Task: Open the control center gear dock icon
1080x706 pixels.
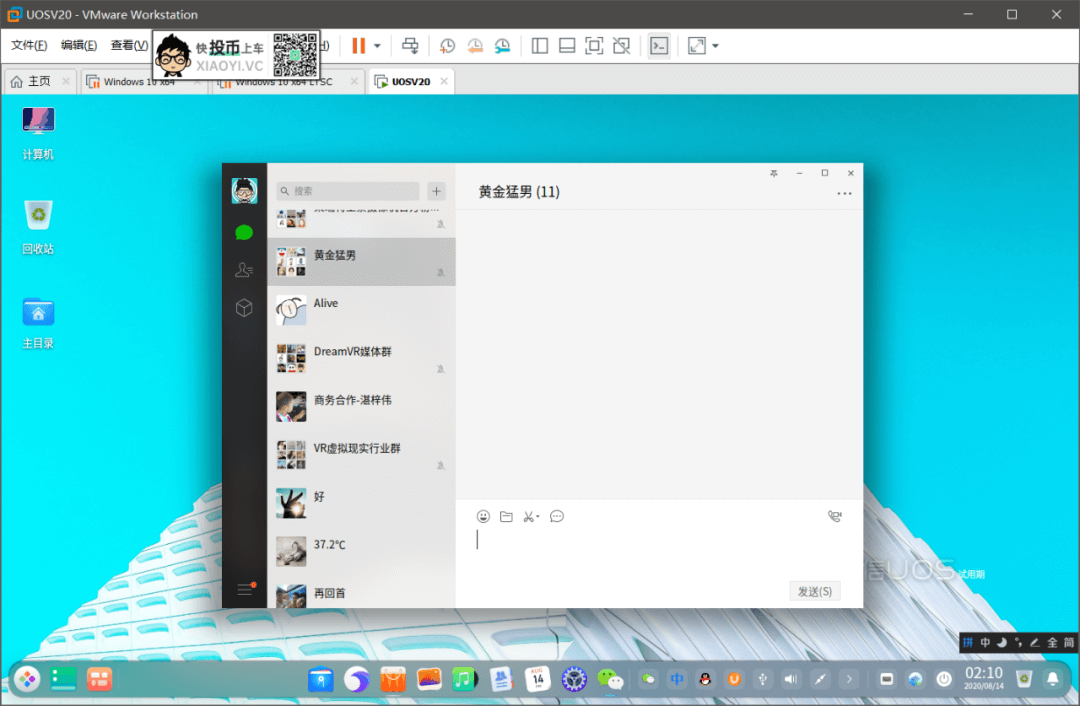Action: click(x=574, y=680)
